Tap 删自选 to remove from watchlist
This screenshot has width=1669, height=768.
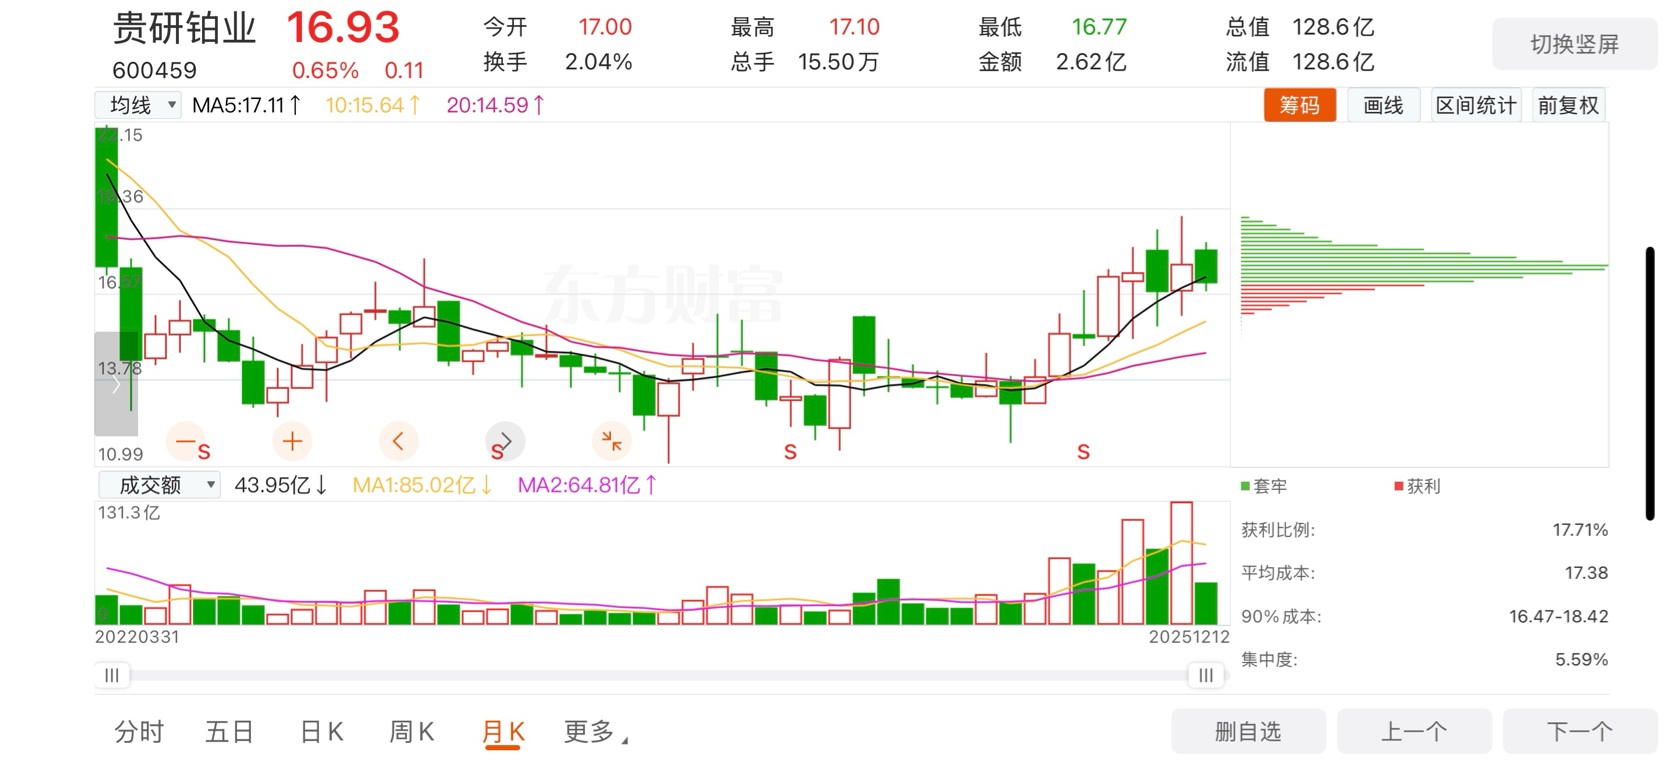1248,732
